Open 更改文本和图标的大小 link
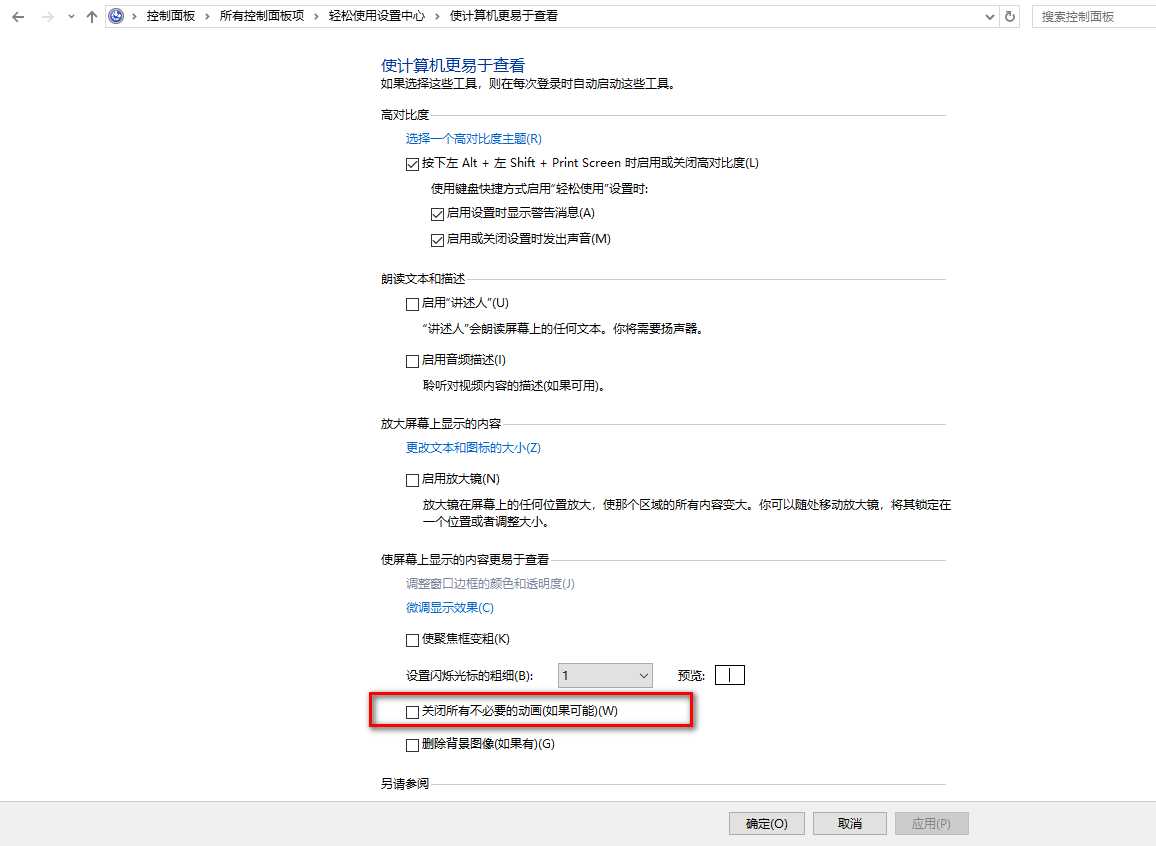 coord(471,448)
